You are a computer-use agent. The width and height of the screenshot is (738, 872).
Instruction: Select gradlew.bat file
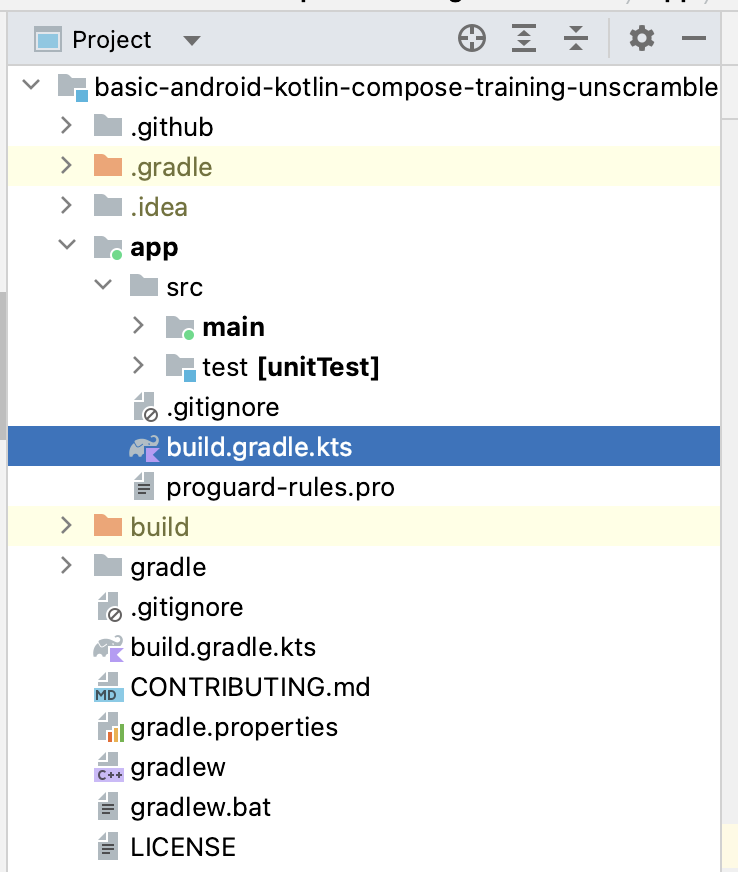point(200,808)
